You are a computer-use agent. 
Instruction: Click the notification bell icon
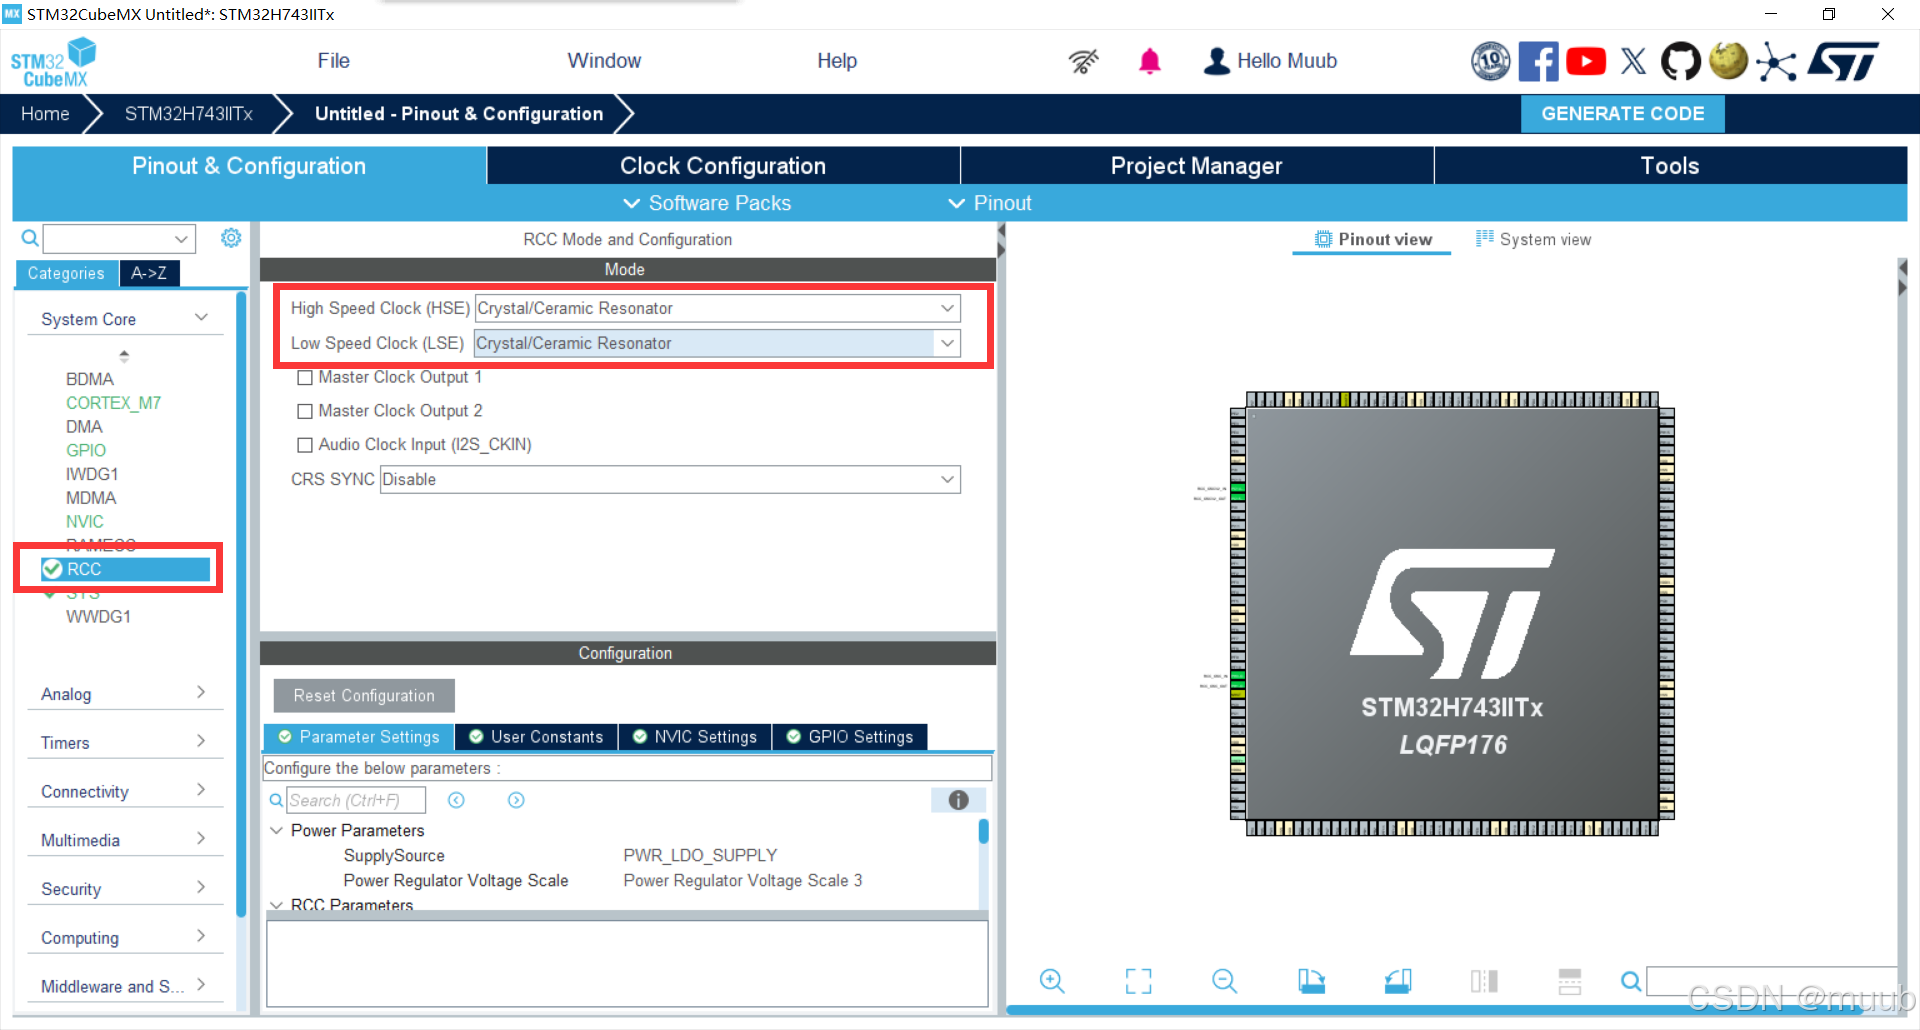(1150, 61)
